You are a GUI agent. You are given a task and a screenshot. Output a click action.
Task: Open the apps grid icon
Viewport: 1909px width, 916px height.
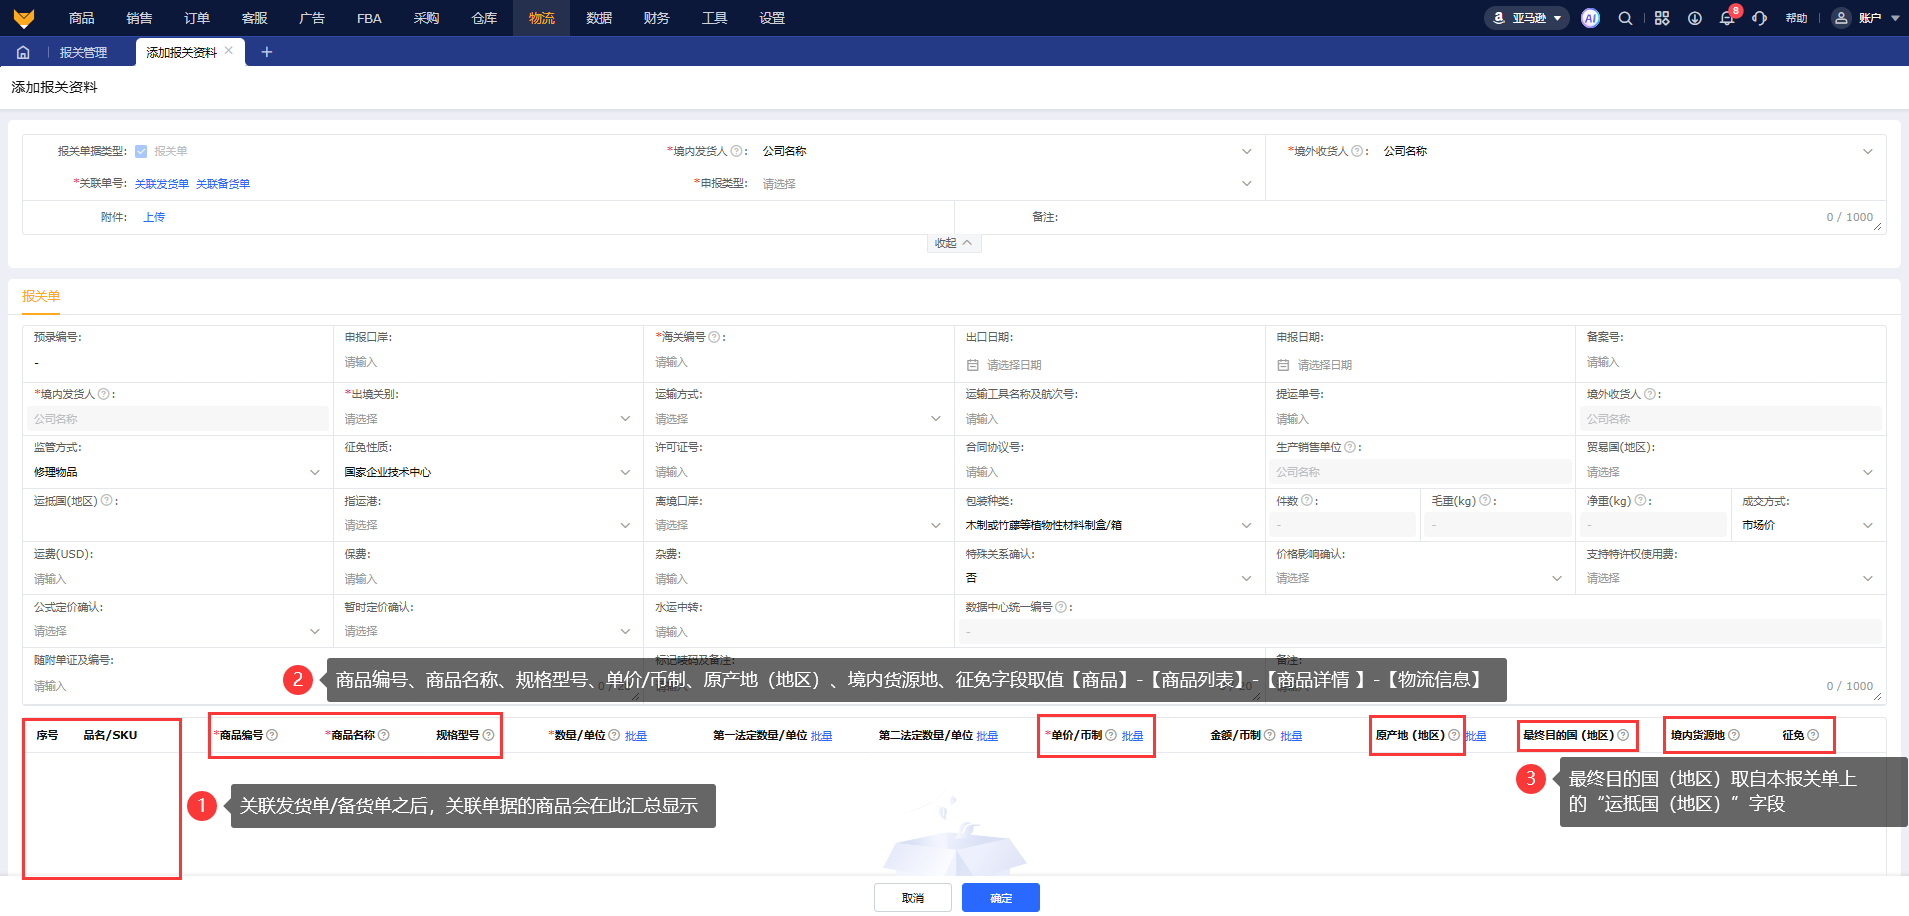1662,18
